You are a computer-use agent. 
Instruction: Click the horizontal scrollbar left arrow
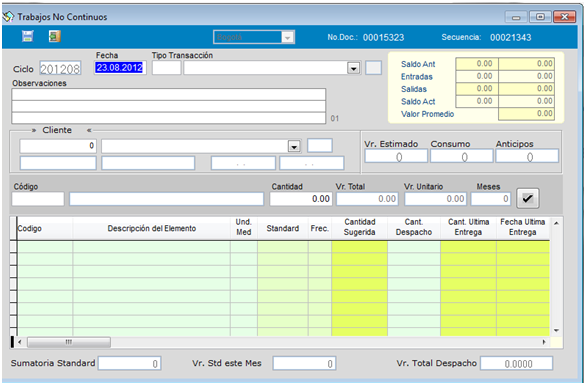click(x=20, y=342)
